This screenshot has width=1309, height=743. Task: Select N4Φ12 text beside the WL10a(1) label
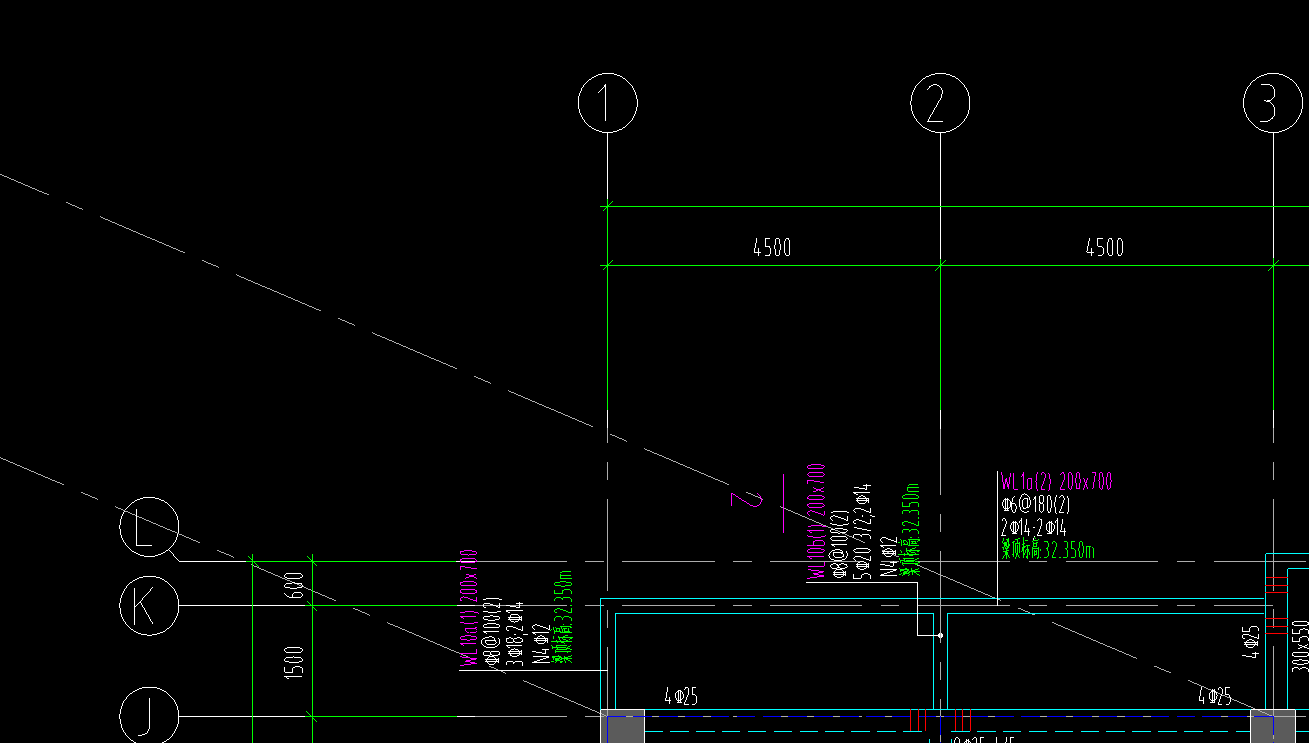(539, 644)
